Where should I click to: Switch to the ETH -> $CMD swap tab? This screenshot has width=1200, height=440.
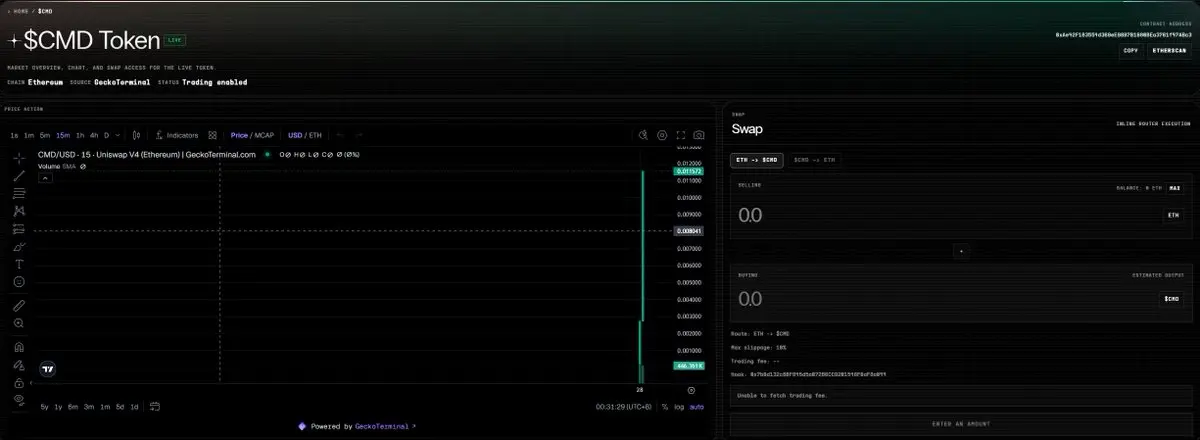[757, 160]
